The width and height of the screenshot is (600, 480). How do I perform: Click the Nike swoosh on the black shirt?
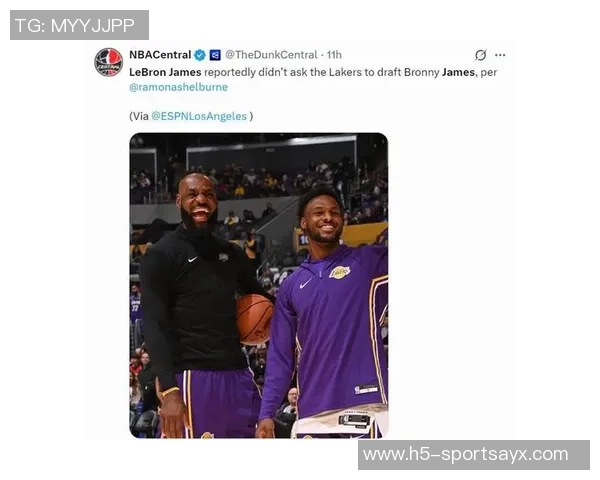(x=193, y=259)
